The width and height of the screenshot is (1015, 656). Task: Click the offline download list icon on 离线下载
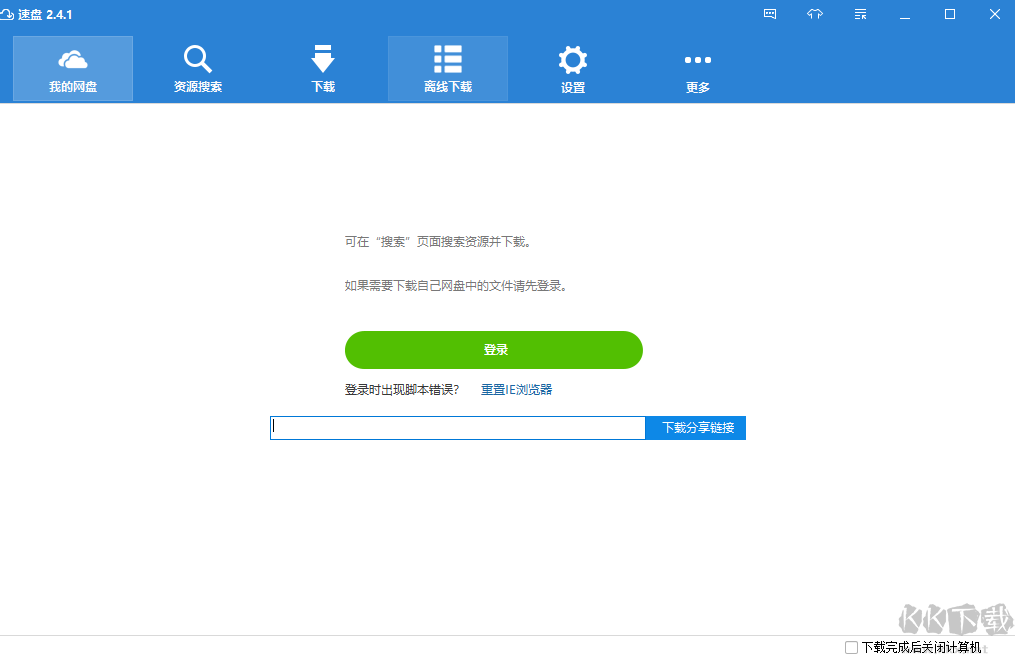(447, 58)
